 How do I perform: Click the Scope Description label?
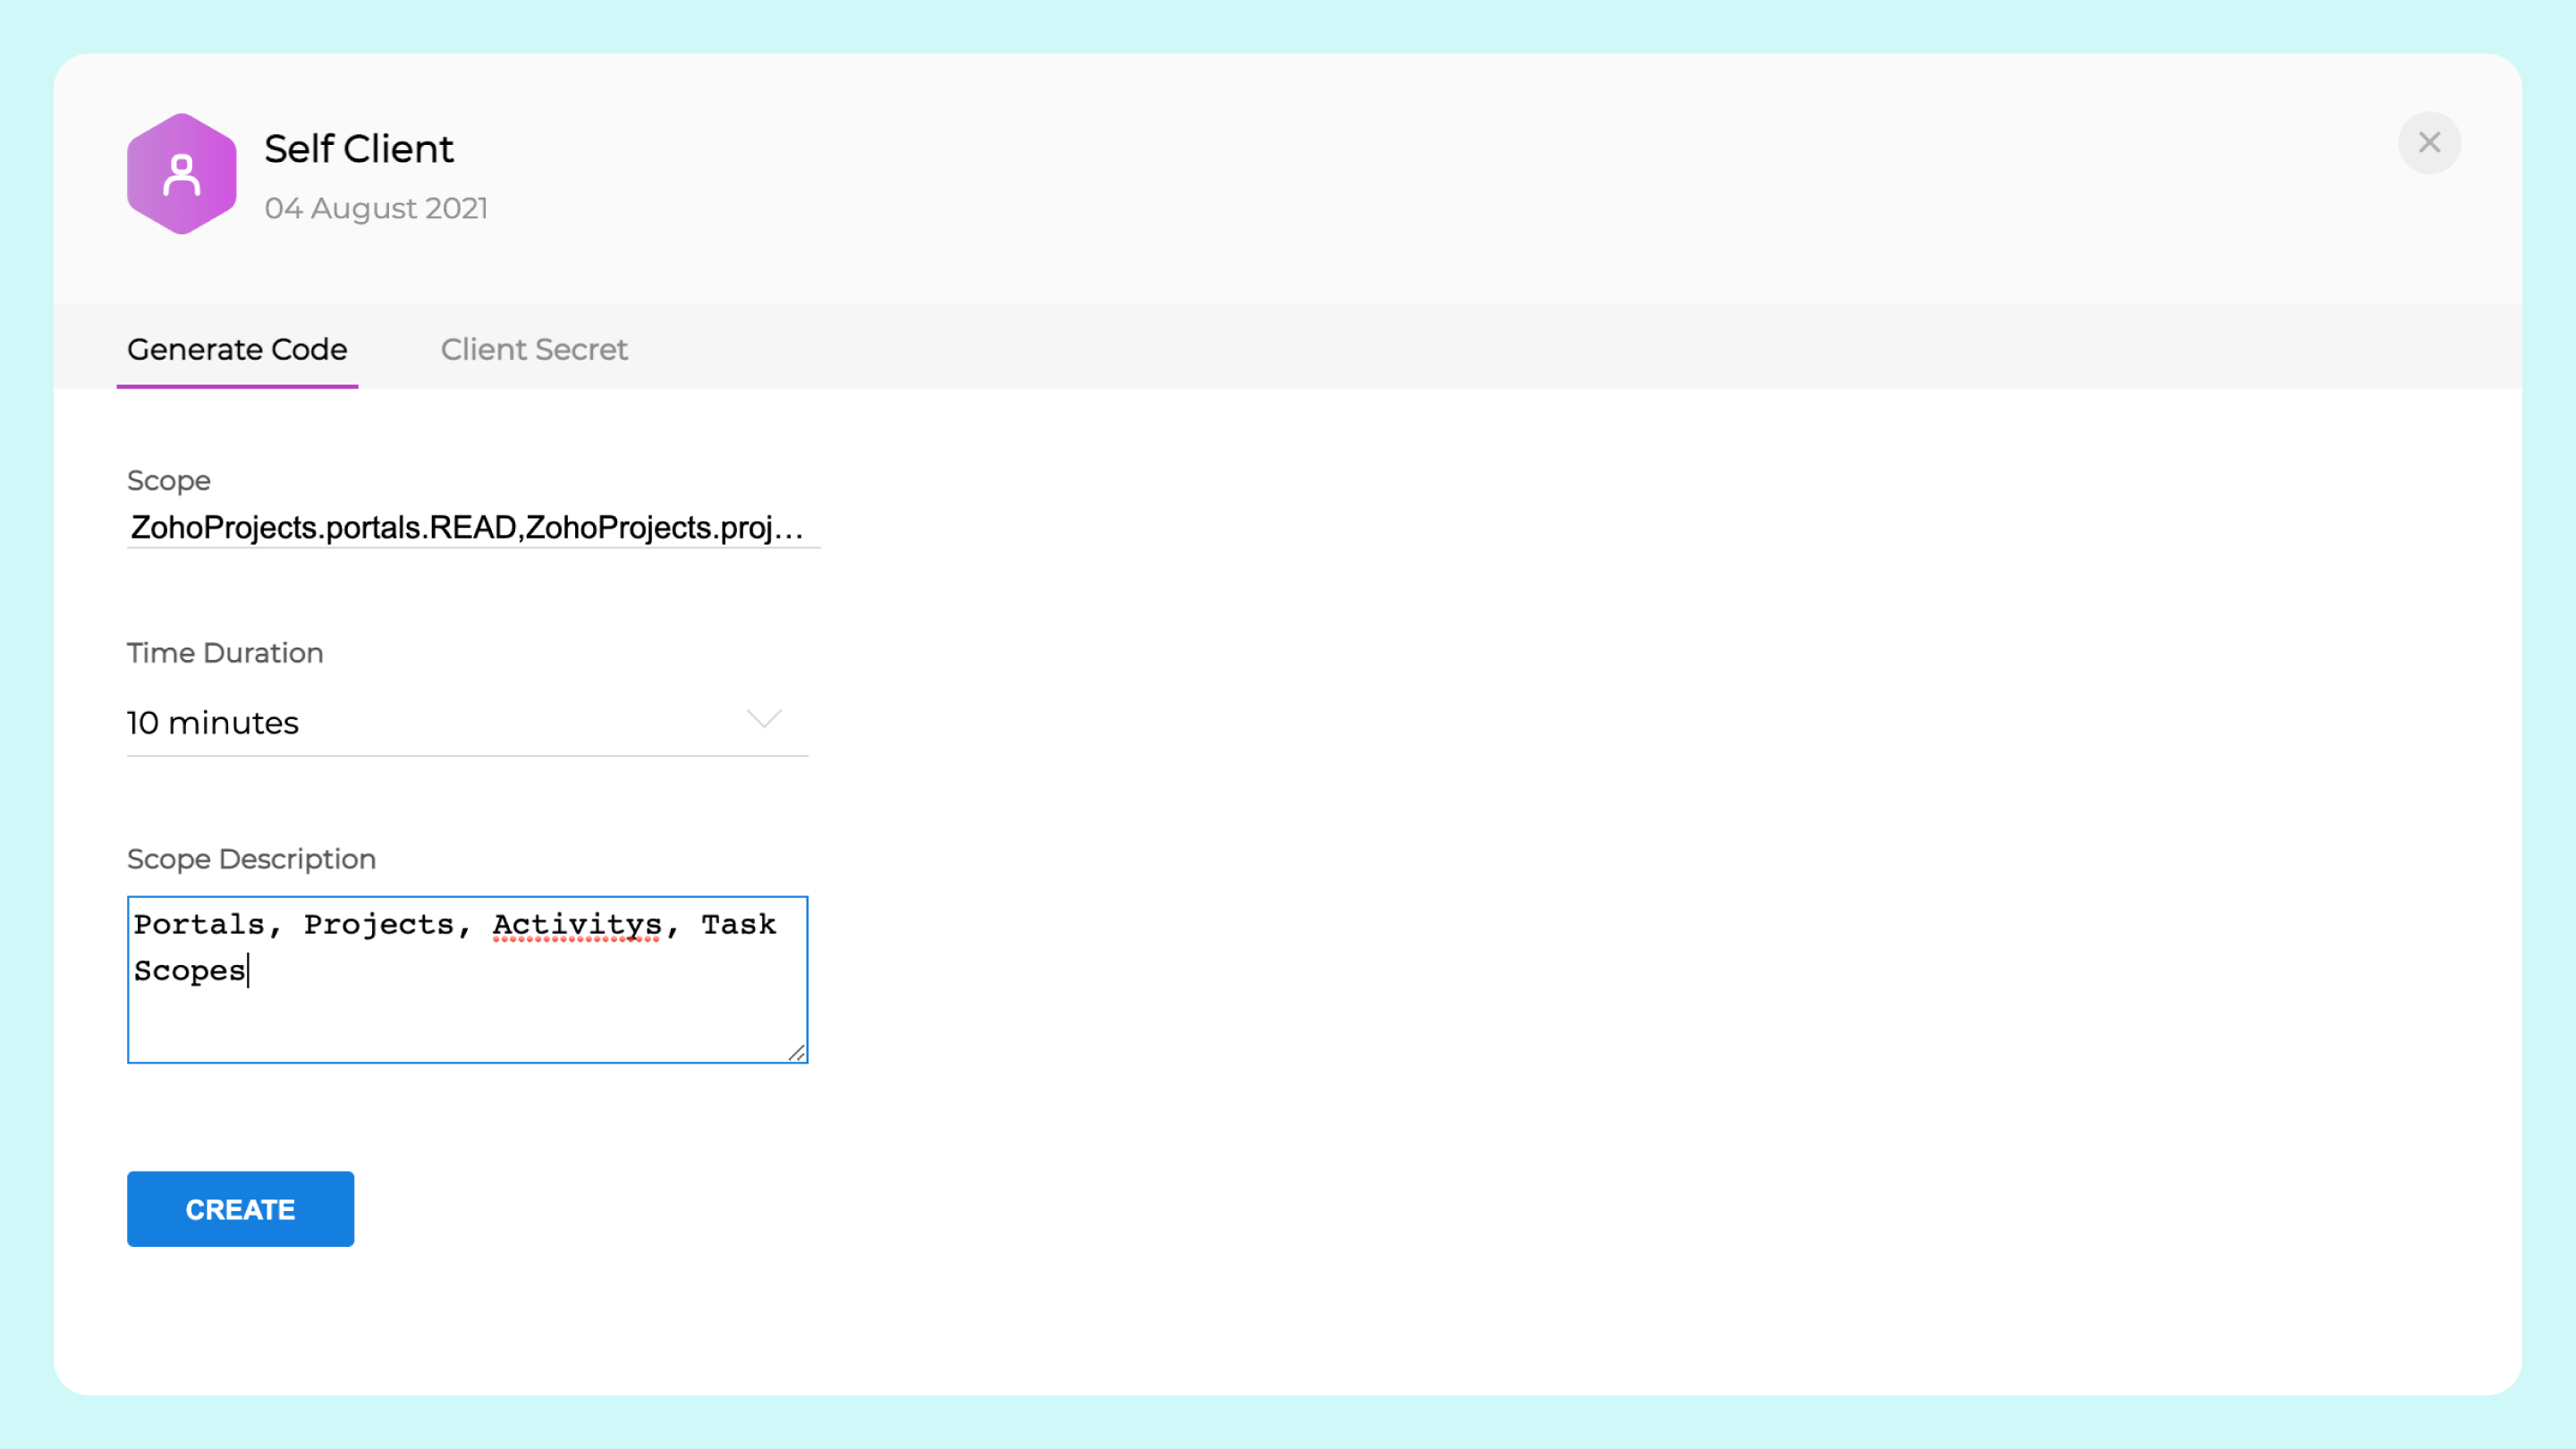click(x=251, y=859)
